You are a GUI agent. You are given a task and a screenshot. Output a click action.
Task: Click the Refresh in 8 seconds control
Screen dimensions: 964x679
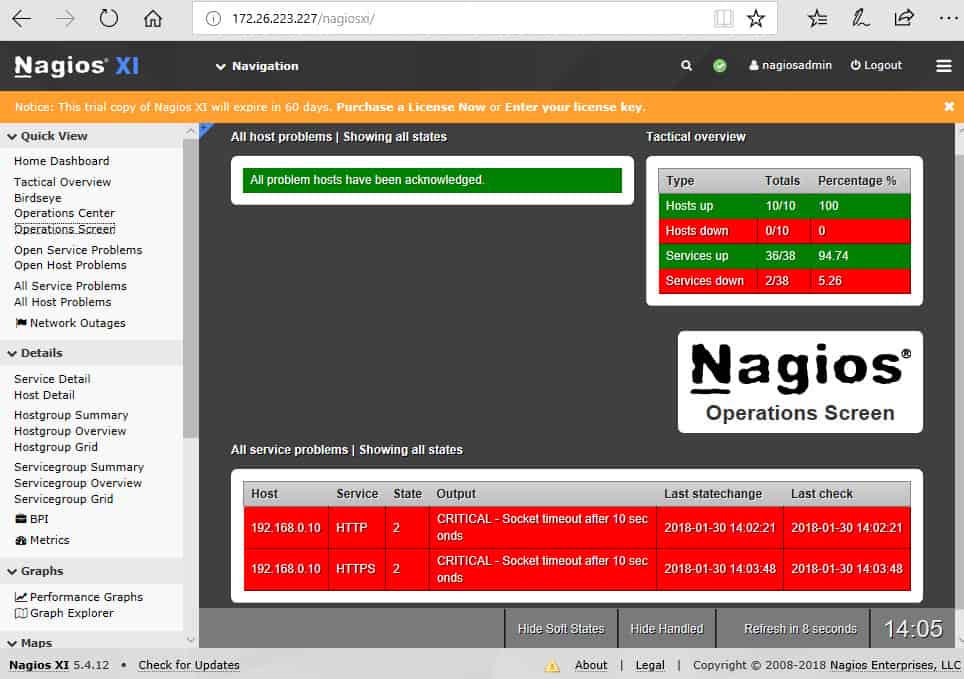point(800,629)
